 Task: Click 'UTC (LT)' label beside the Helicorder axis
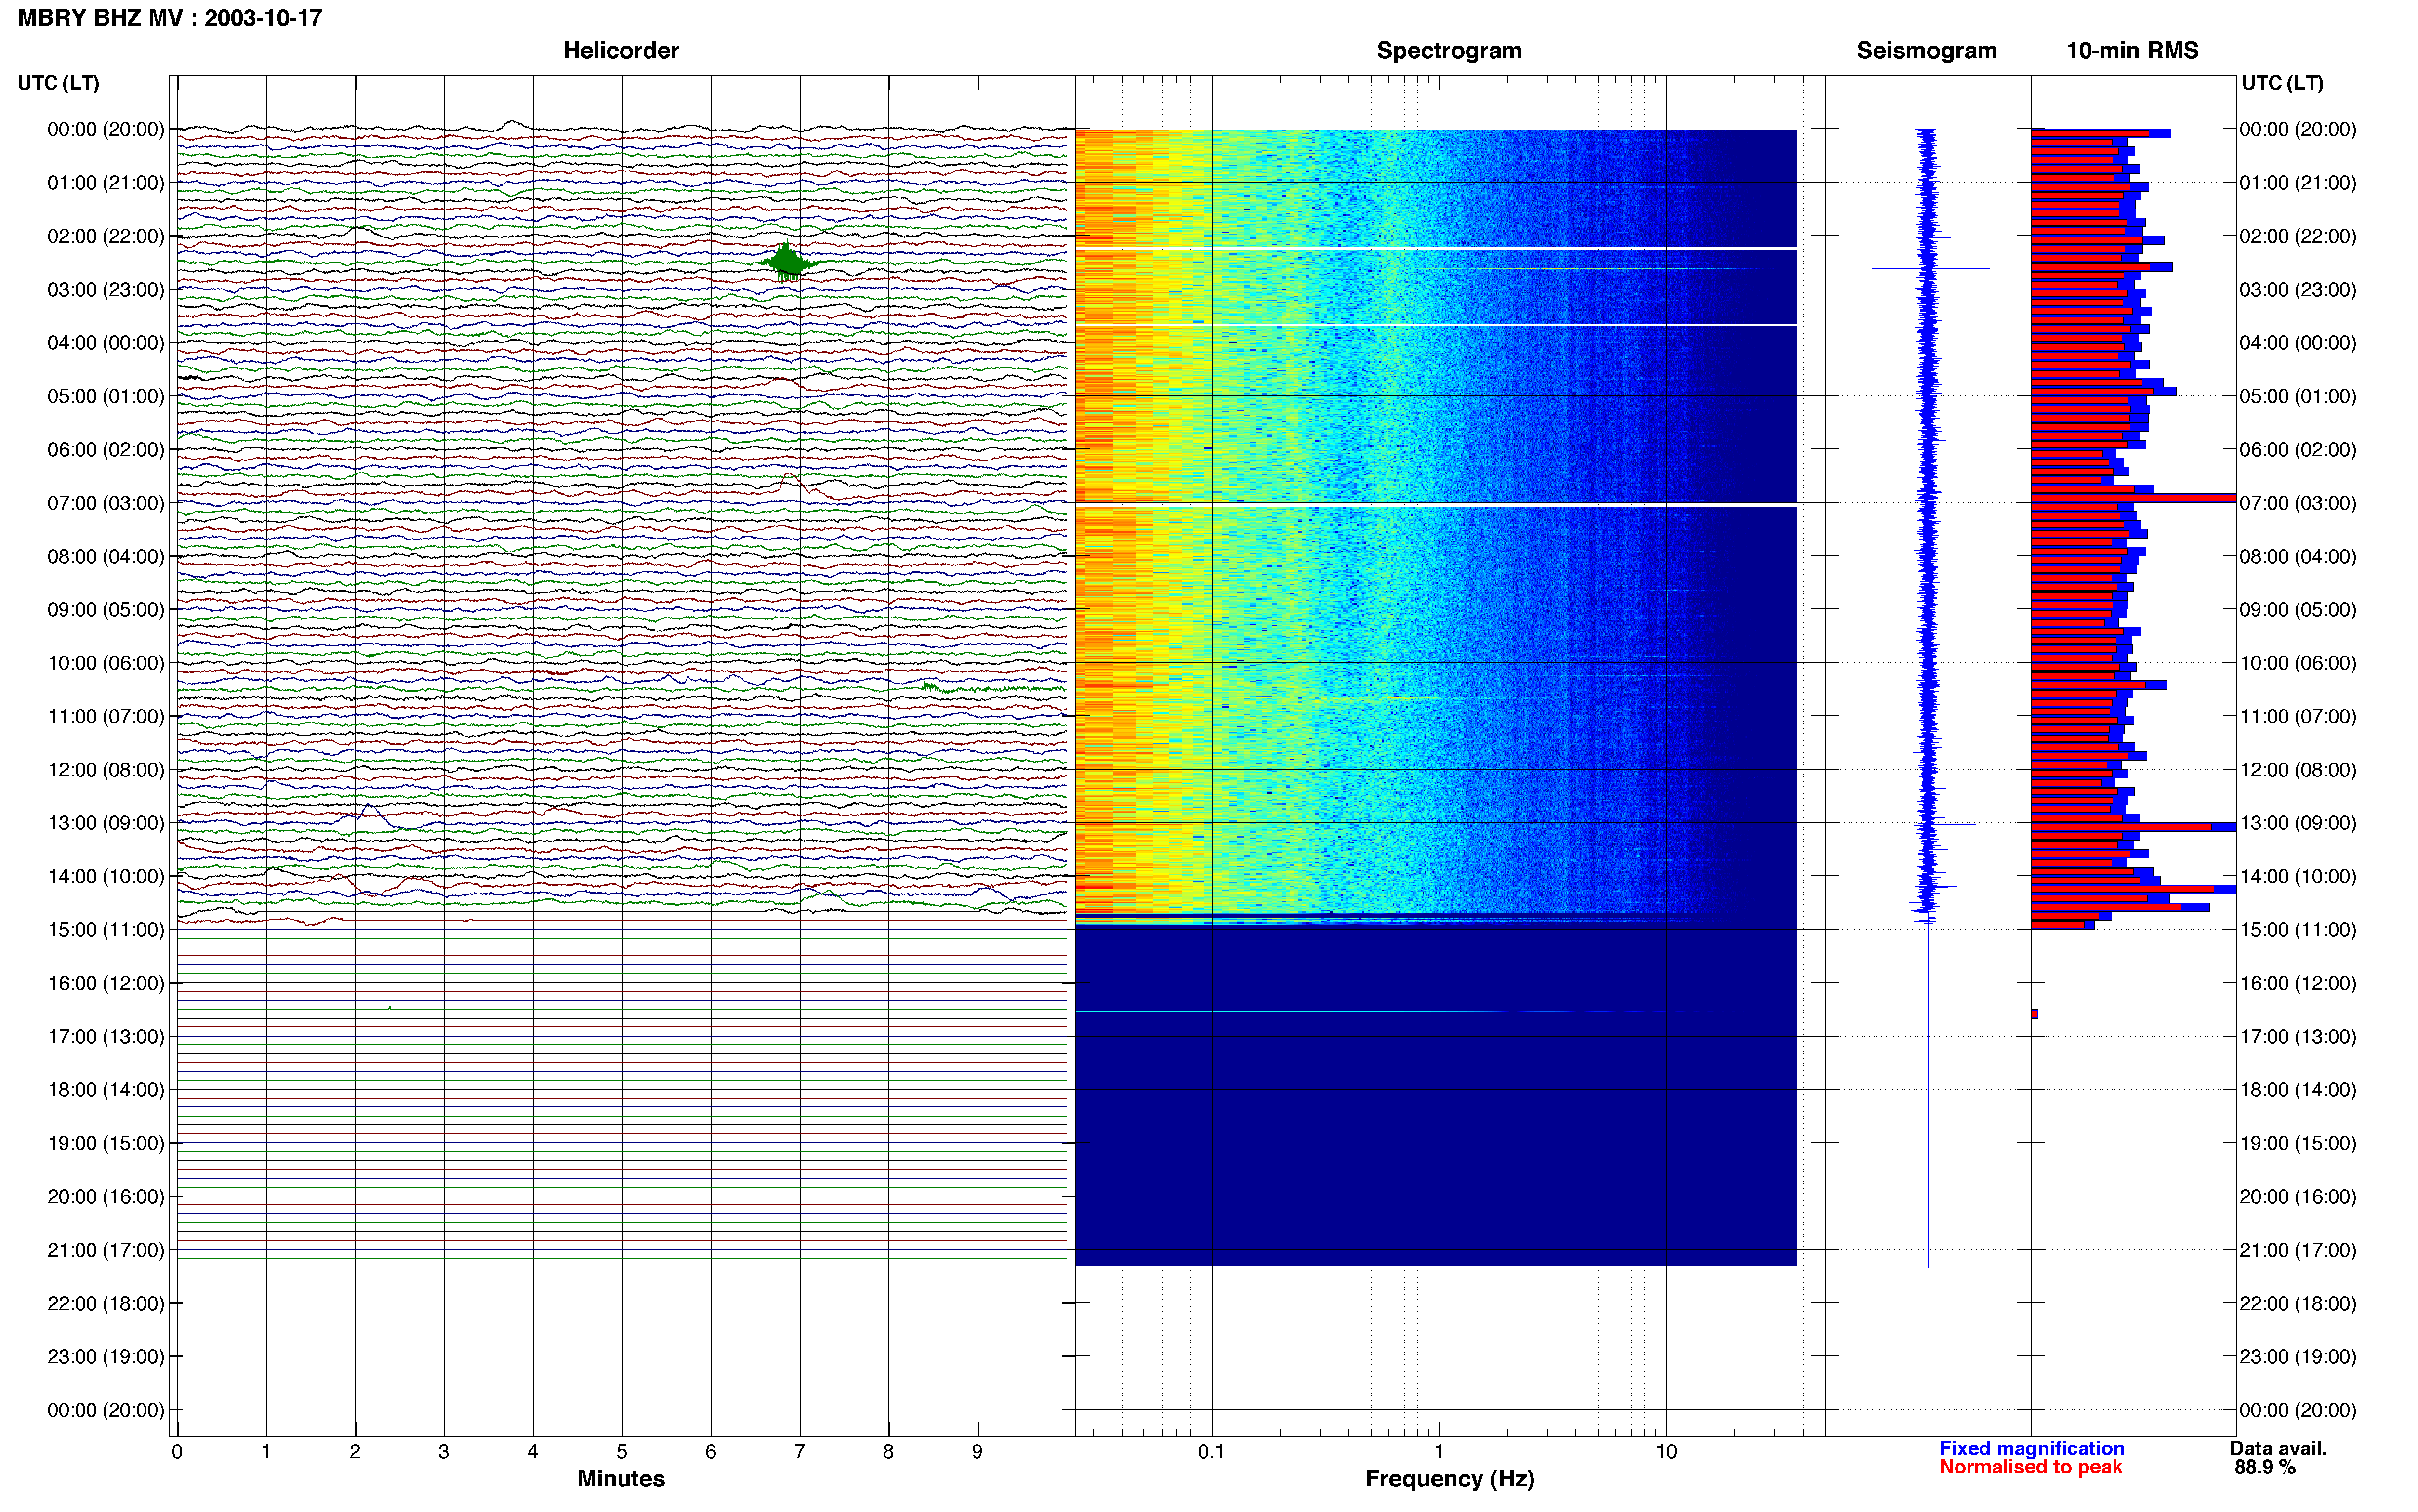tap(58, 83)
